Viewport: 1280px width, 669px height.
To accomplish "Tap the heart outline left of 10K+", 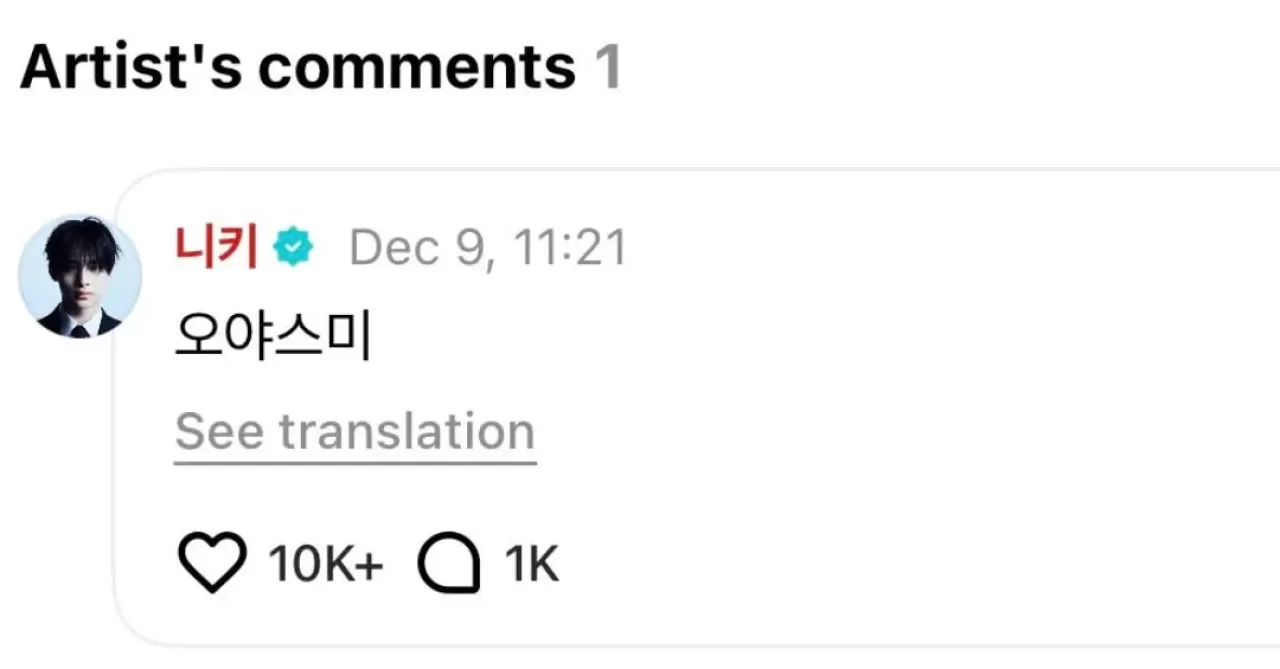I will click(x=212, y=564).
